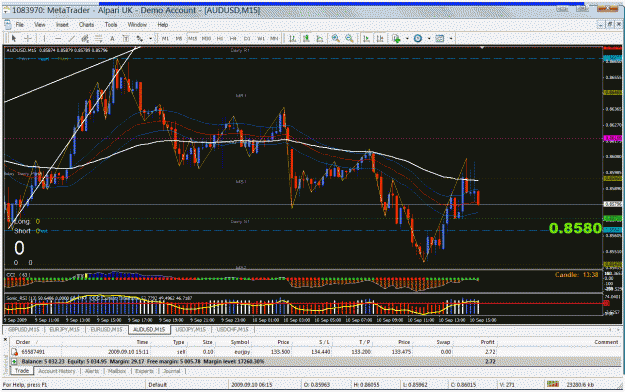This screenshot has height=392, width=625.
Task: Open the periodicity dropdown arrow
Action: (429, 39)
